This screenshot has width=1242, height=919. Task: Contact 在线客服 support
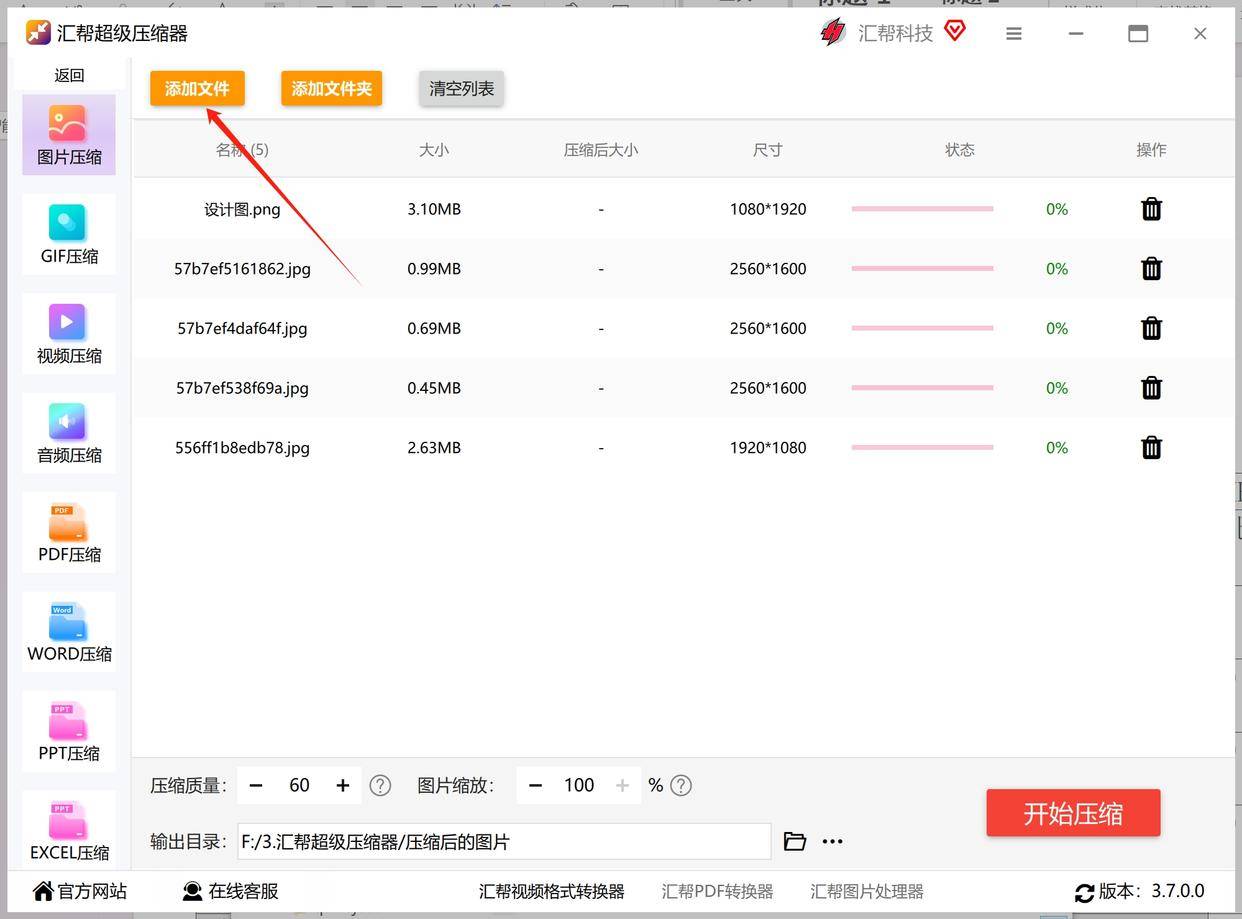(x=230, y=891)
